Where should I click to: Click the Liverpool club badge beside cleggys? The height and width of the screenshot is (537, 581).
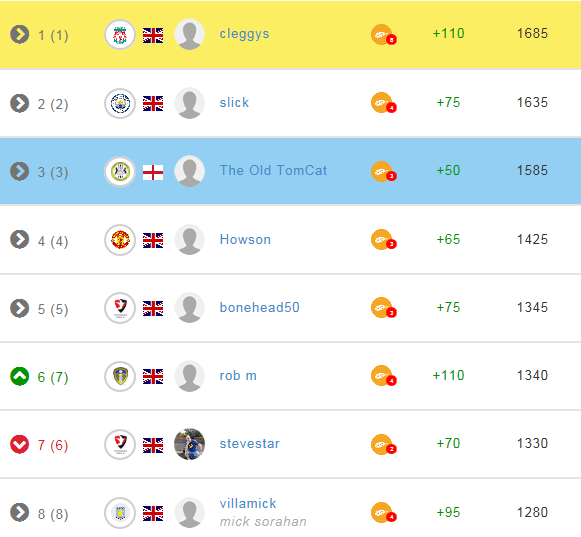[120, 35]
